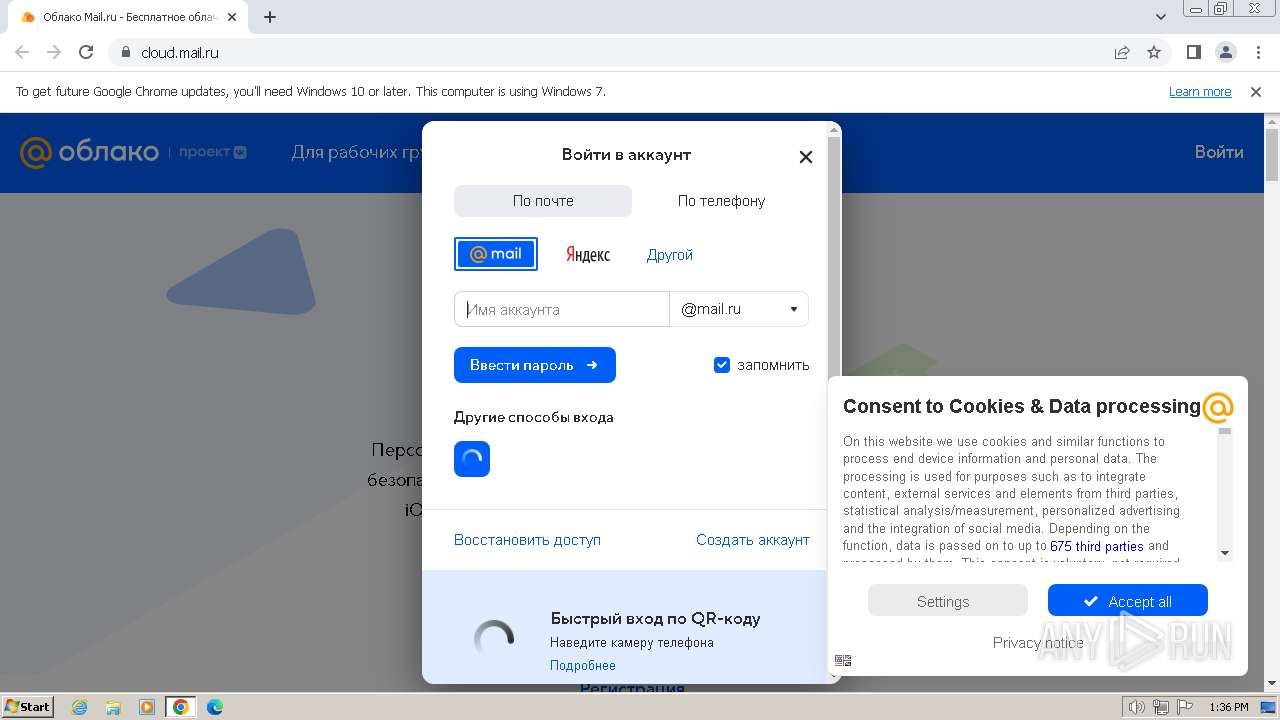Click the blue loading sign-in icon

472,459
